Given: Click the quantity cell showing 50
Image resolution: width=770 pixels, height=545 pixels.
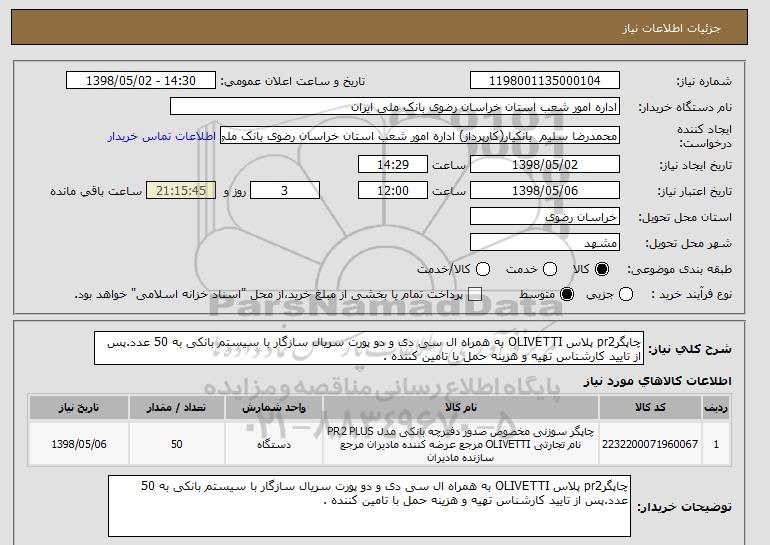Looking at the screenshot, I should [x=177, y=444].
